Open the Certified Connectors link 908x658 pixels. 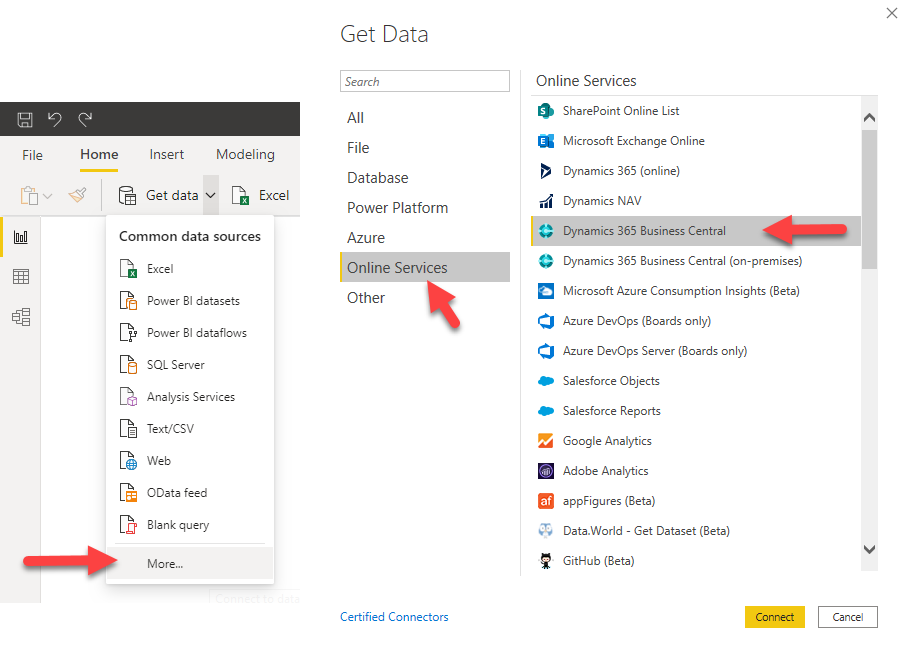[394, 617]
